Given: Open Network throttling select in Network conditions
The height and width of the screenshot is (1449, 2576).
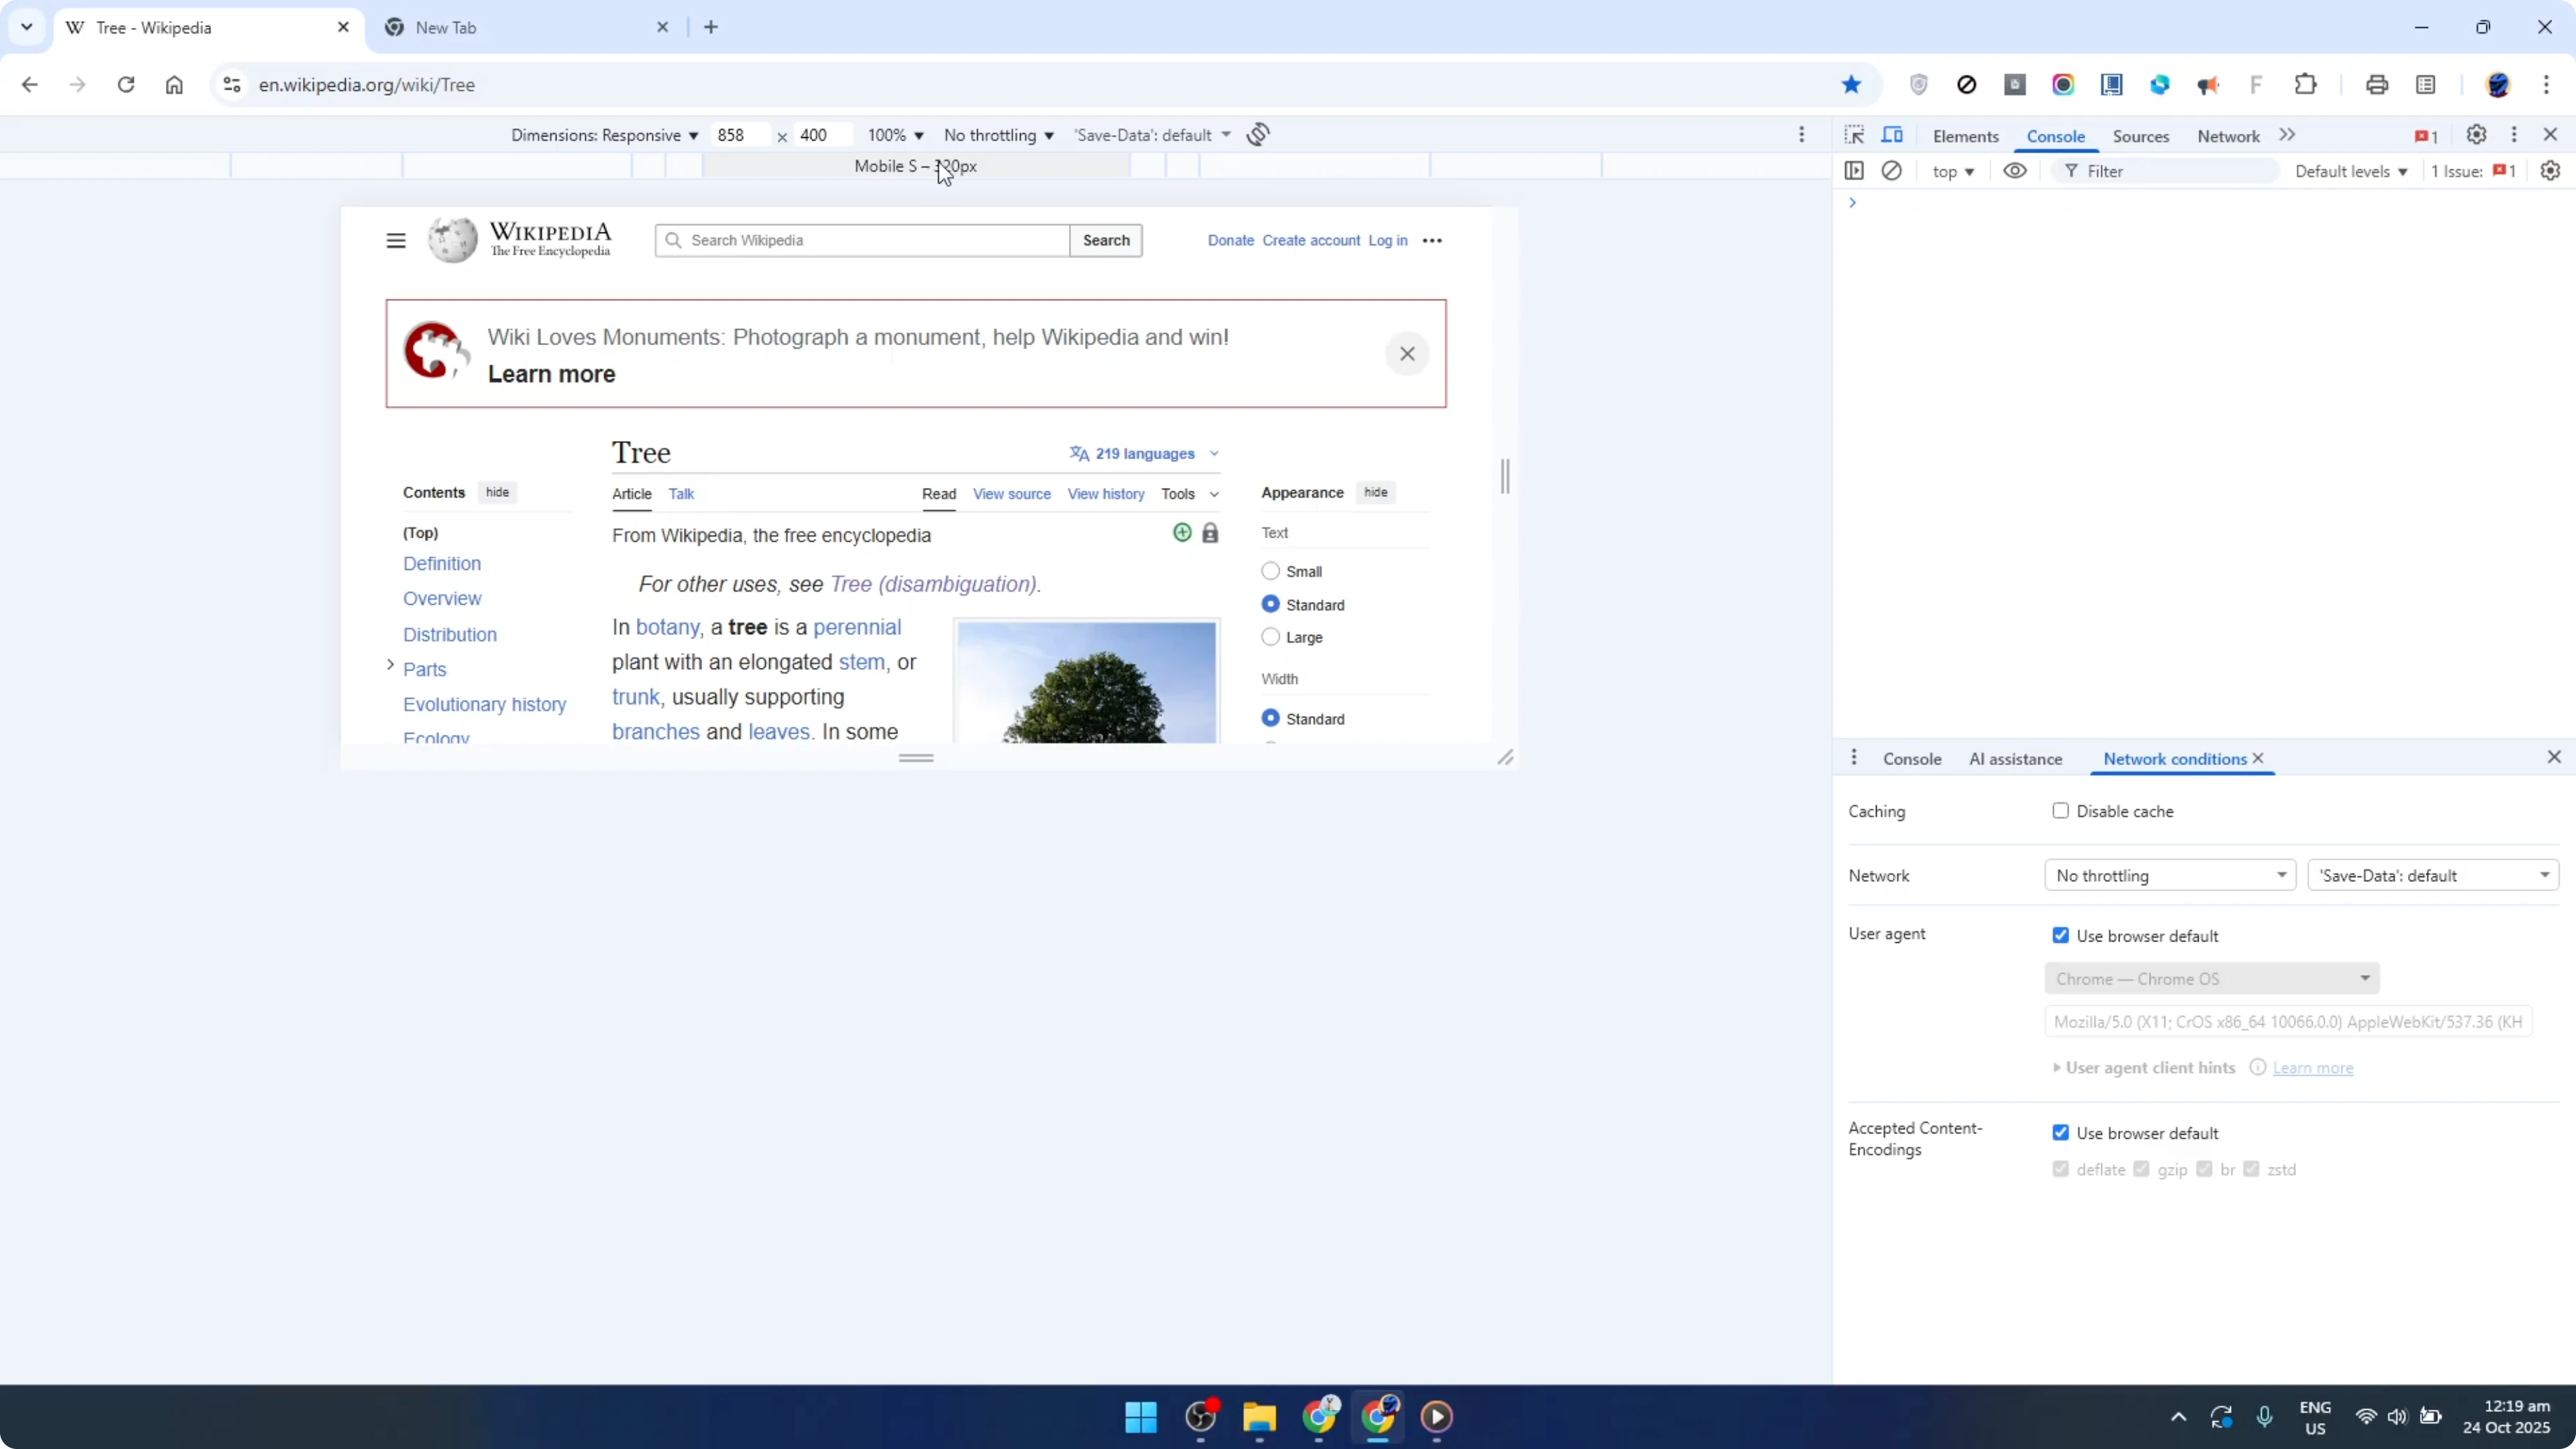Looking at the screenshot, I should pyautogui.click(x=2170, y=875).
